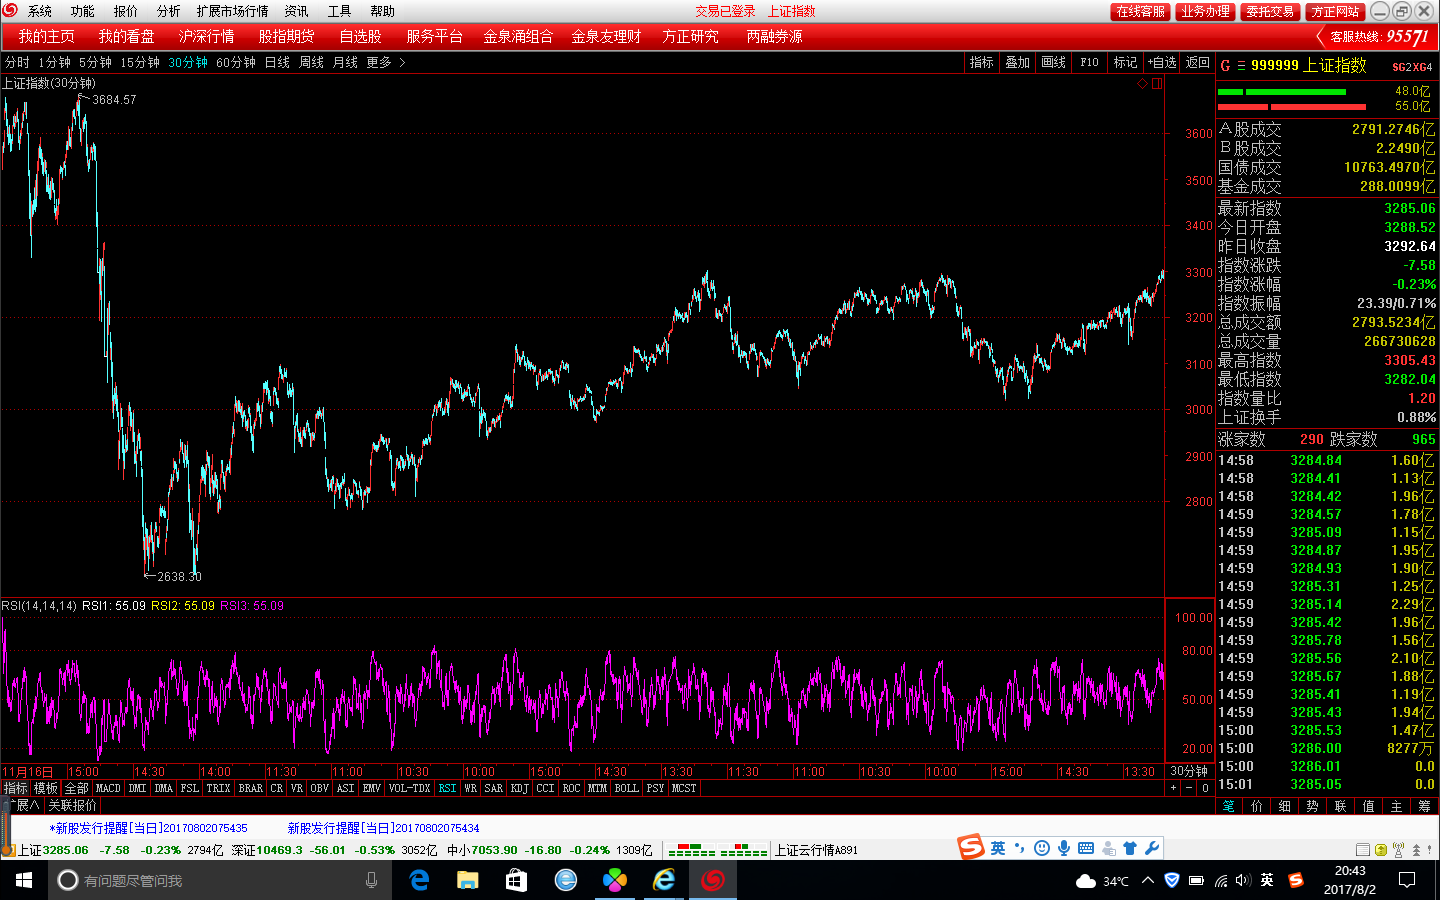1440x900 pixels.
Task: Open Microsoft Edge from the taskbar
Action: point(420,880)
